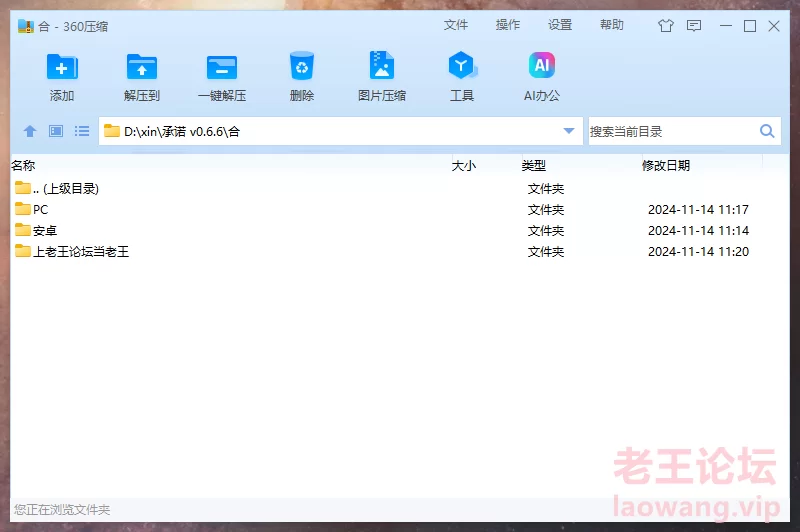
Task: Select the 上老王论坛当老王 folder icon
Action: tap(22, 250)
